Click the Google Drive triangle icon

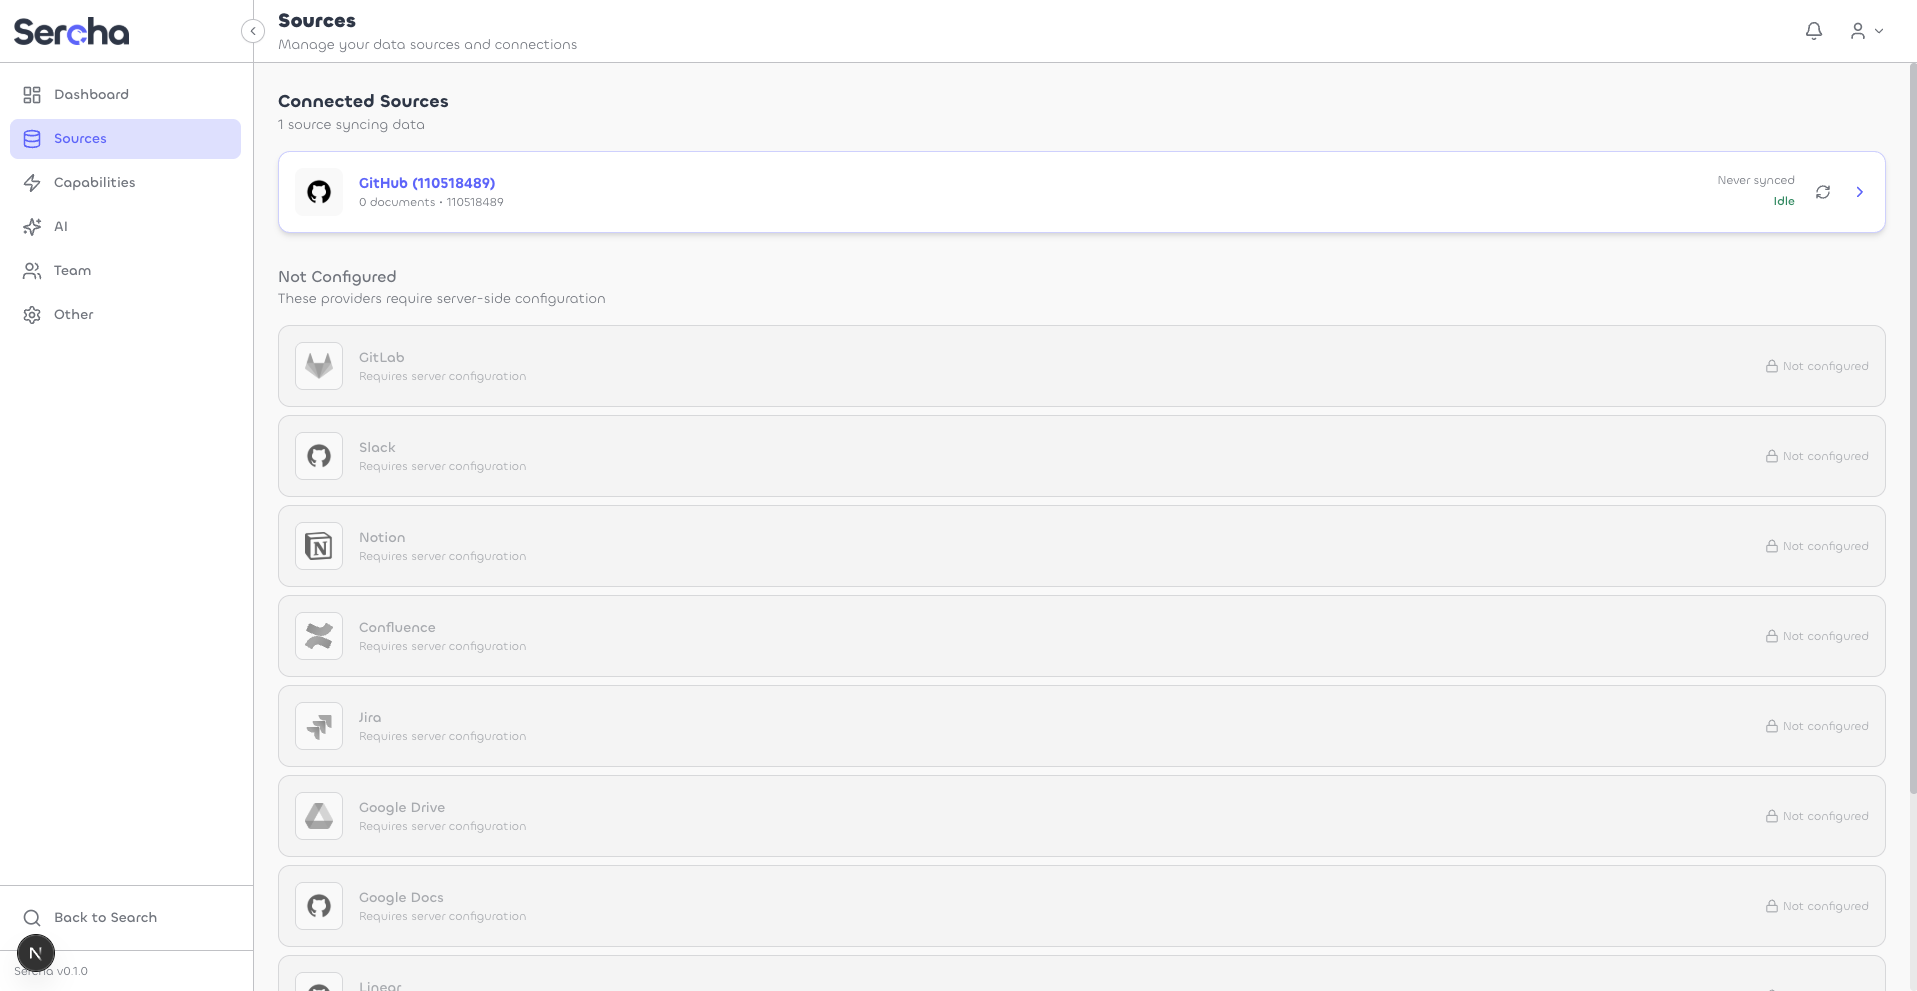coord(319,816)
